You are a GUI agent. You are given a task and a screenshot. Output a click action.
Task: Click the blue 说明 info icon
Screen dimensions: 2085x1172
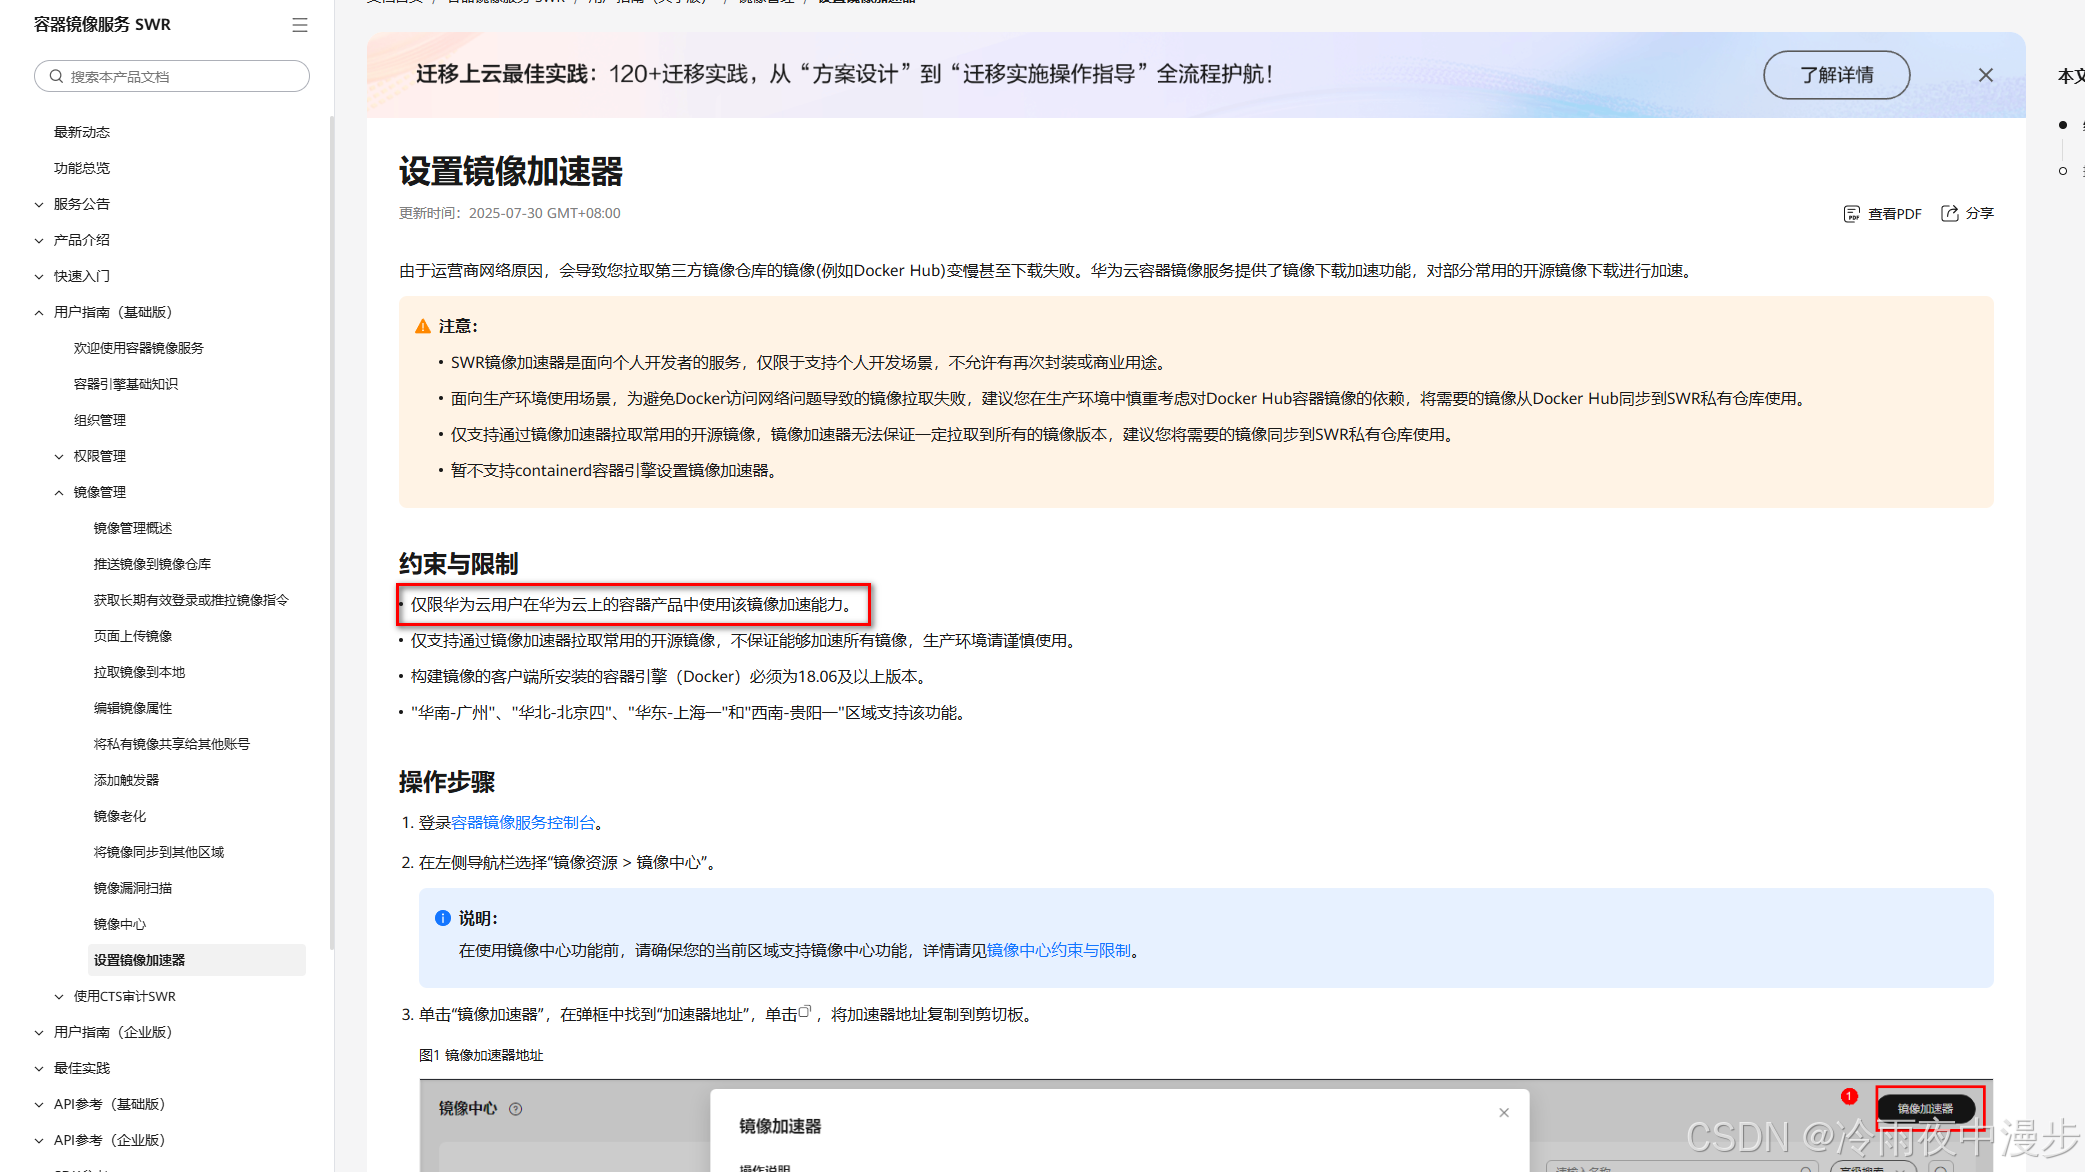coord(443,918)
